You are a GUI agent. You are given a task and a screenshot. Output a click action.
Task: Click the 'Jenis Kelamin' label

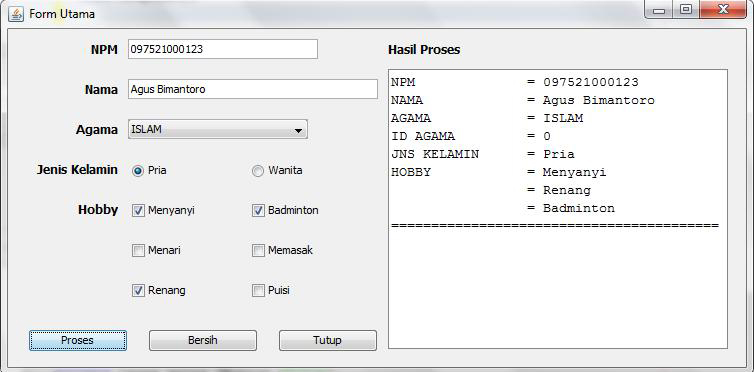pyautogui.click(x=77, y=170)
